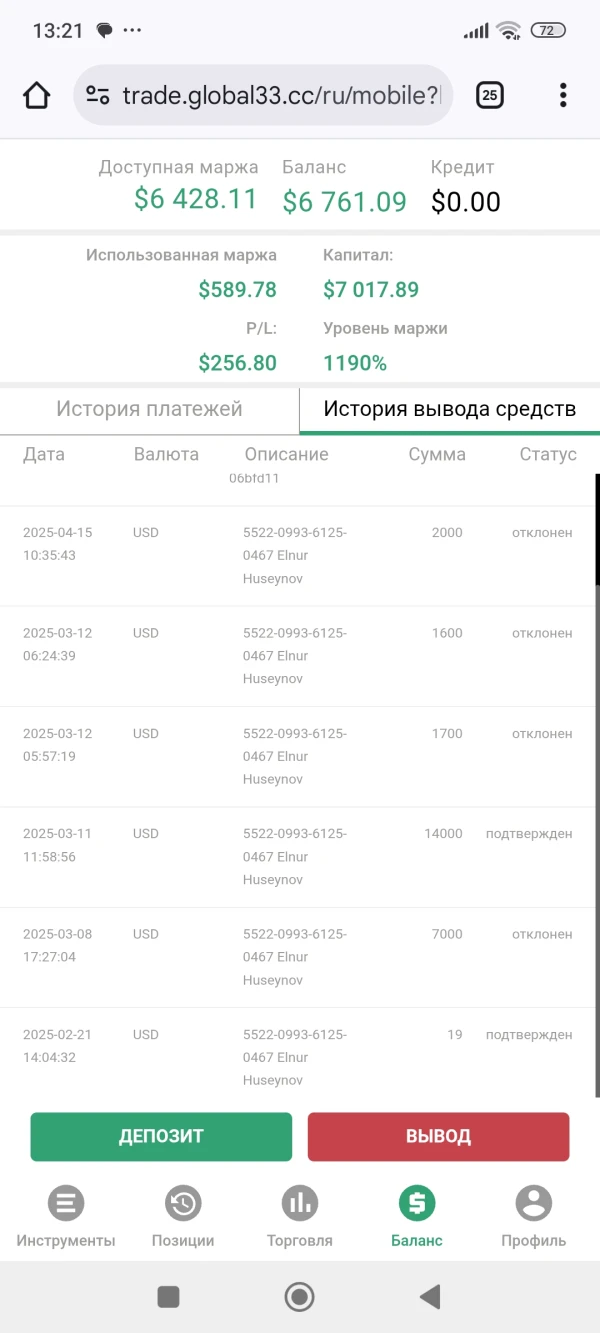This screenshot has width=600, height=1333.
Task: Click the URL address bar field
Action: tap(280, 95)
